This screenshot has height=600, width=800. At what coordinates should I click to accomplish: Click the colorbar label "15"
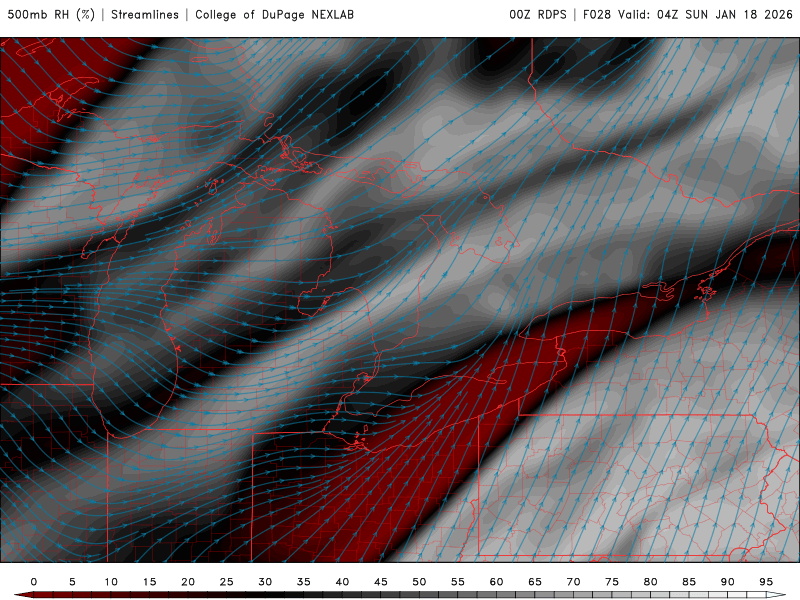pyautogui.click(x=149, y=582)
